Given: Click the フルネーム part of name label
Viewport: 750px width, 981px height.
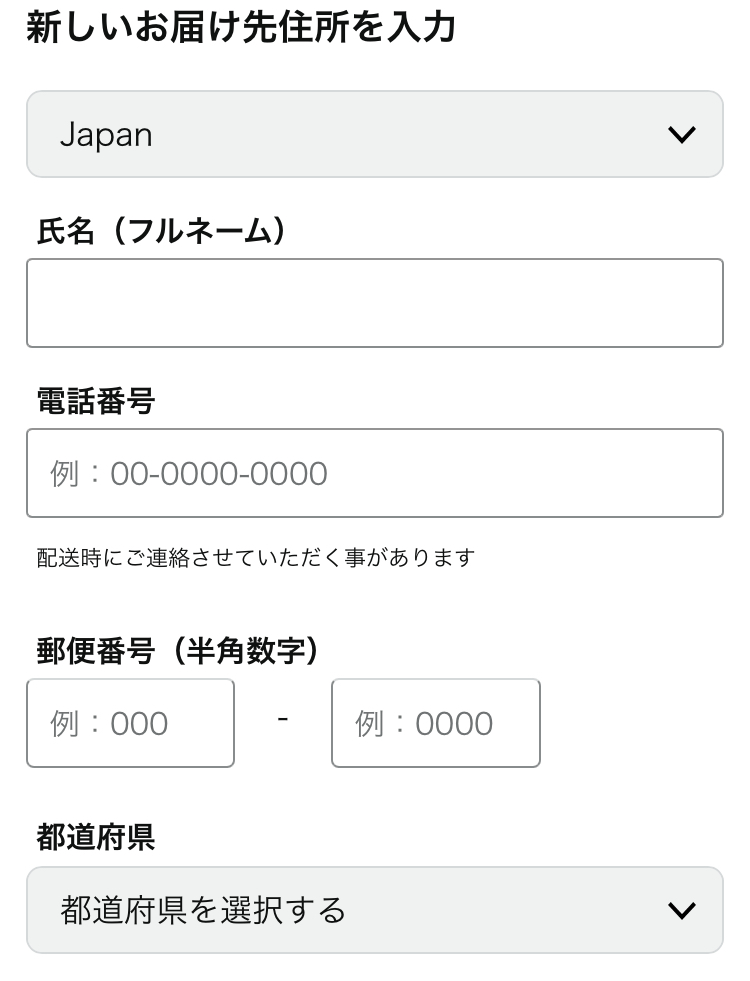Looking at the screenshot, I should (198, 232).
